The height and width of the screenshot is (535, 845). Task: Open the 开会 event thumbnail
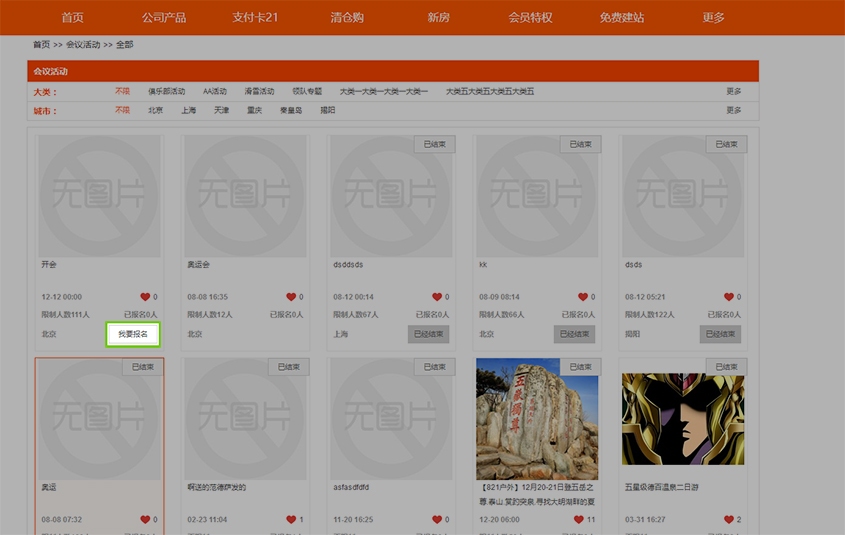click(99, 196)
